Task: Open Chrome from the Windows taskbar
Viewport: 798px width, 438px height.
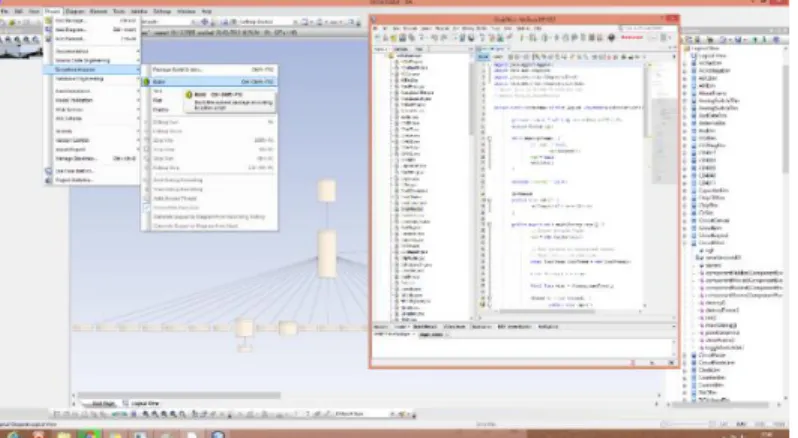Action: point(90,434)
